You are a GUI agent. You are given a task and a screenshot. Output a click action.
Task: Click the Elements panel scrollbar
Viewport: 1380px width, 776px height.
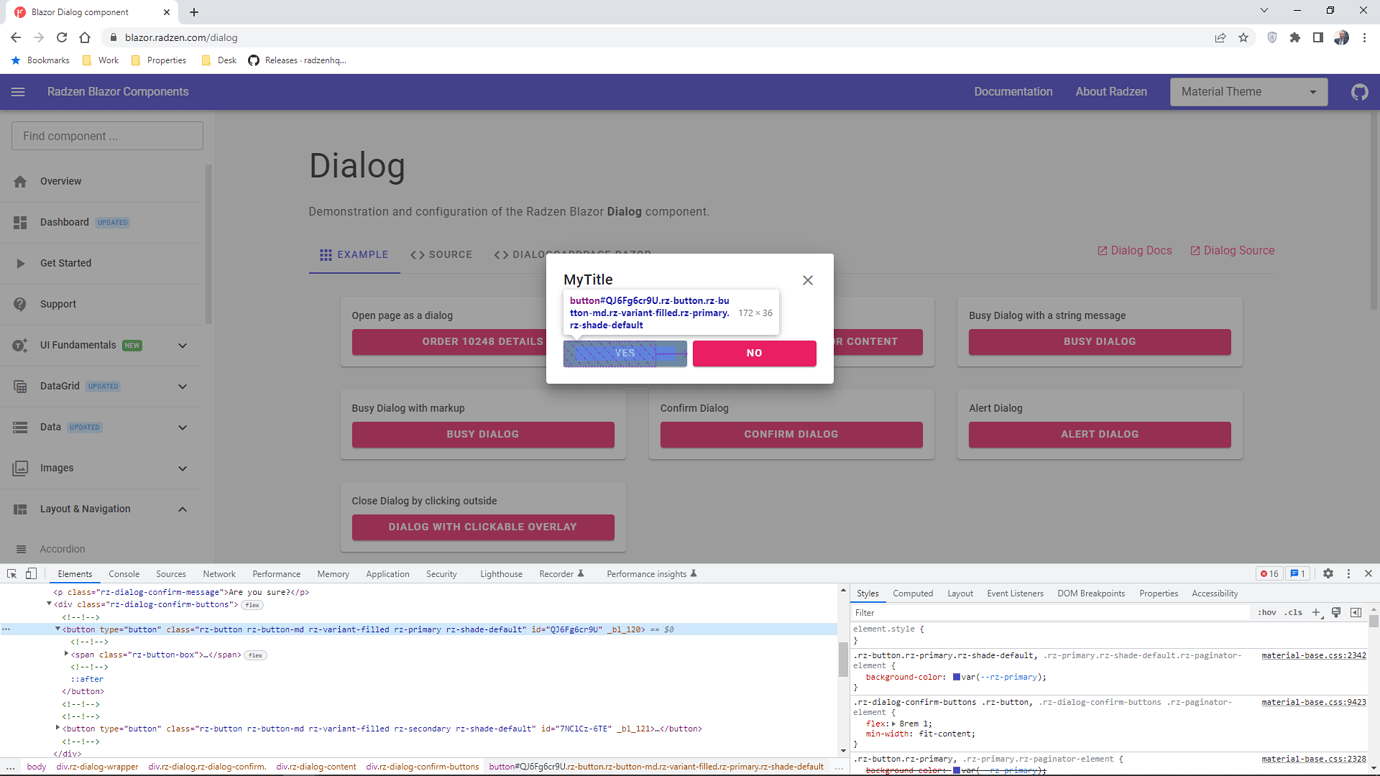(843, 661)
